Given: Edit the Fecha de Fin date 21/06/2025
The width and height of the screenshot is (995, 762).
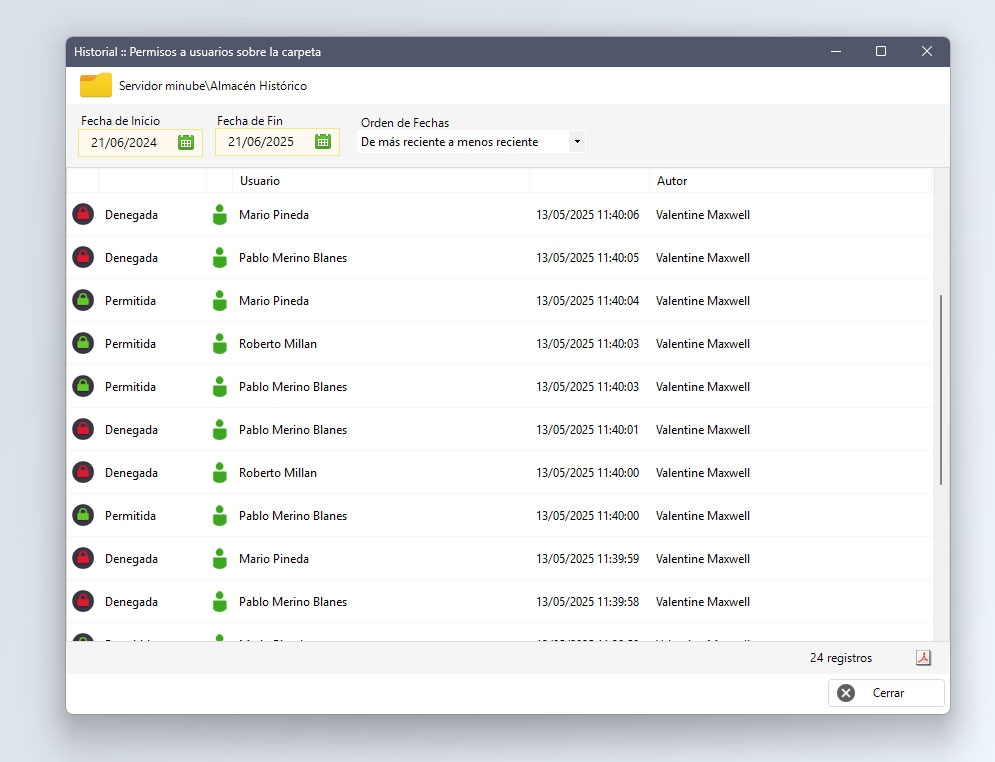Looking at the screenshot, I should pyautogui.click(x=261, y=141).
